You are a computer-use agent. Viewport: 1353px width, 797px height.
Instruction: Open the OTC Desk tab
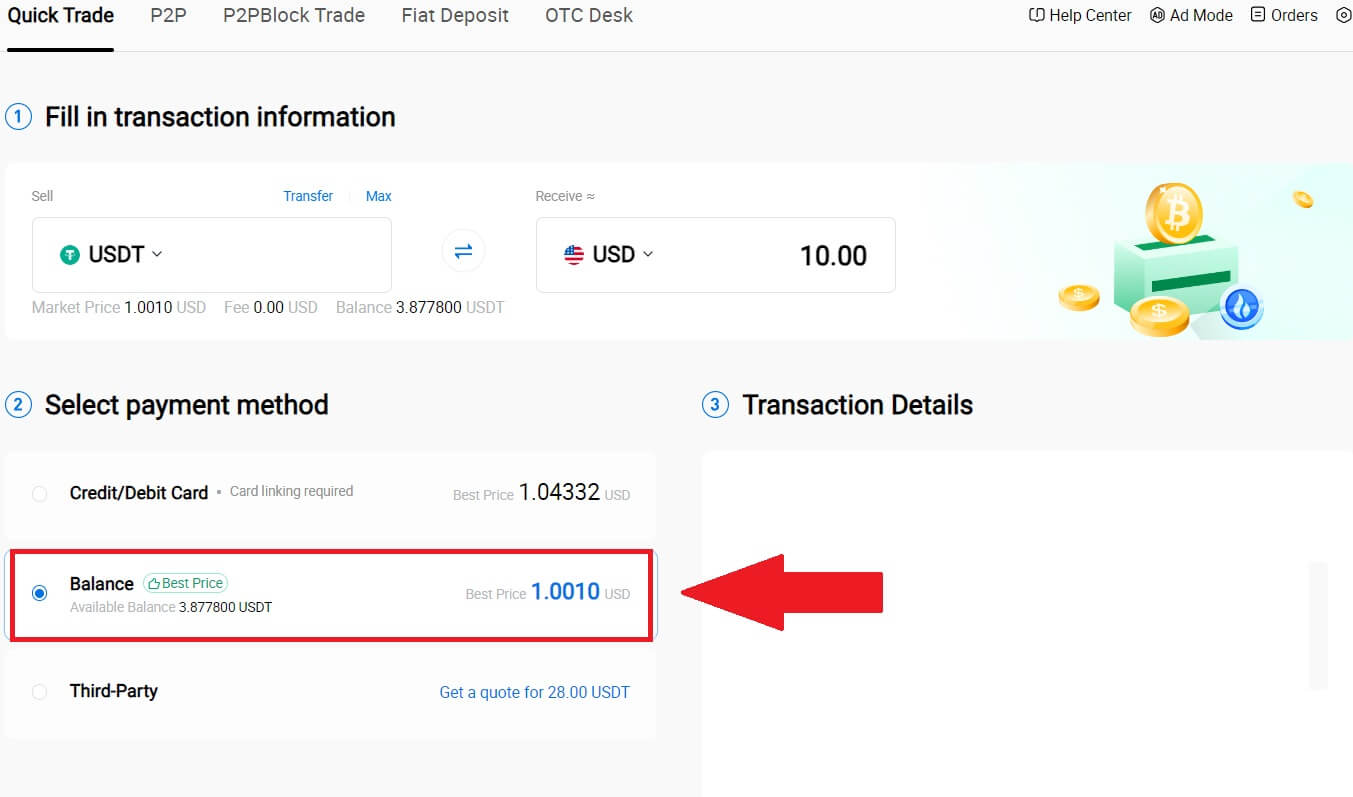(x=588, y=15)
